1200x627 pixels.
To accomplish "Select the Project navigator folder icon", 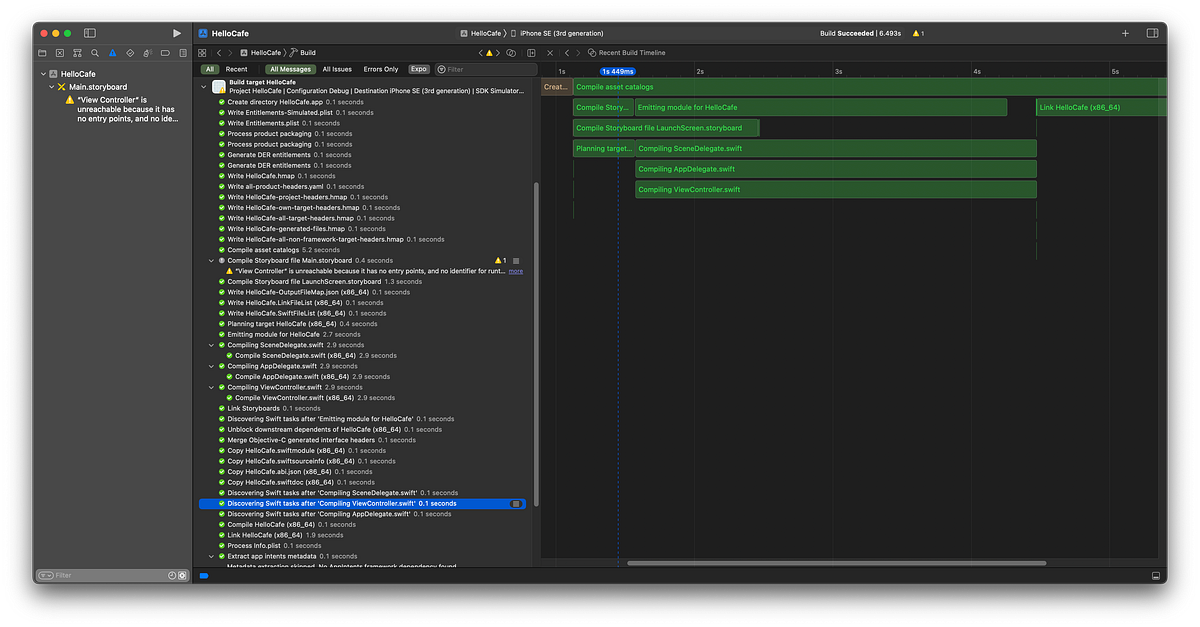I will point(41,52).
